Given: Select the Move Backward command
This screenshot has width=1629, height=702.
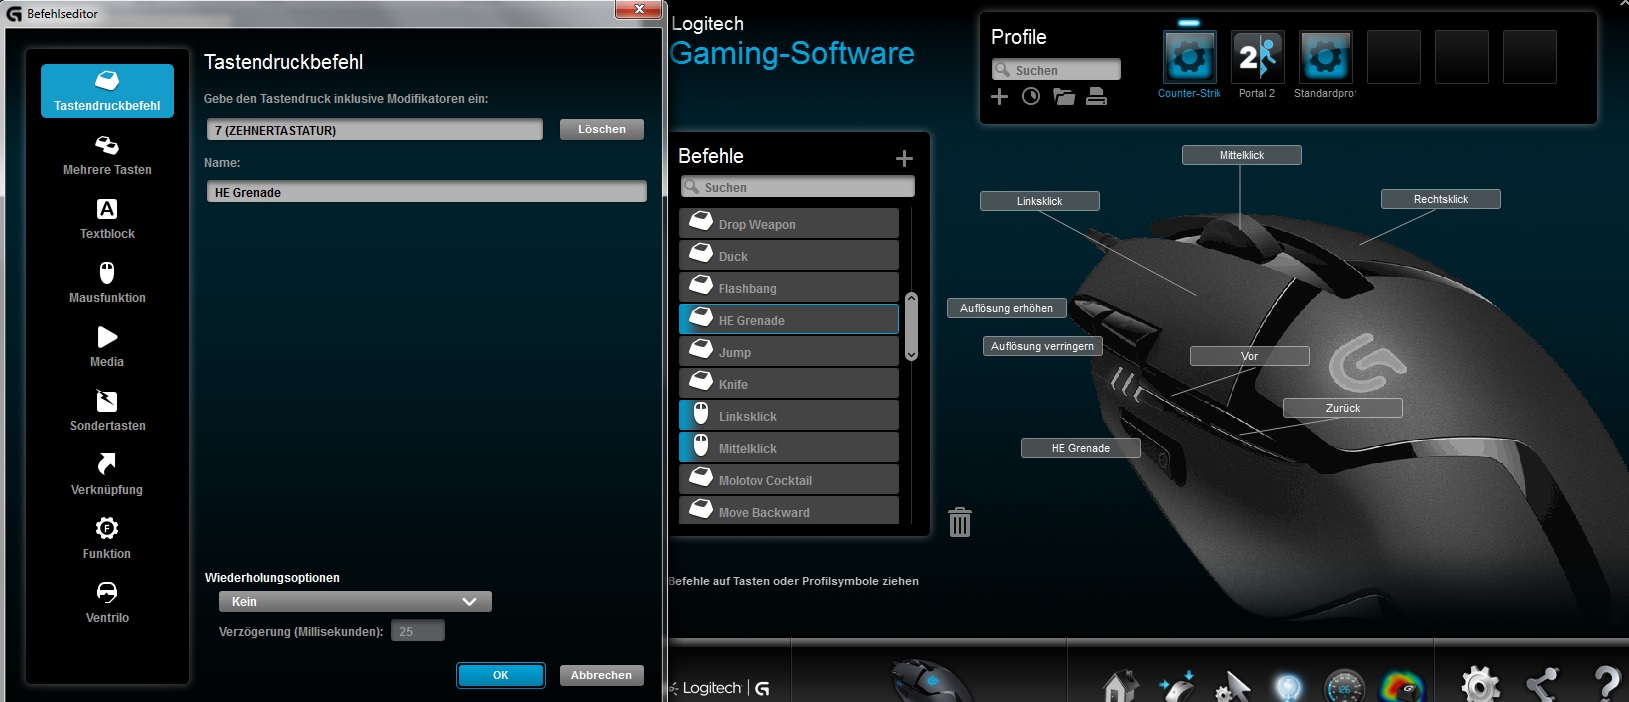Looking at the screenshot, I should pyautogui.click(x=789, y=510).
